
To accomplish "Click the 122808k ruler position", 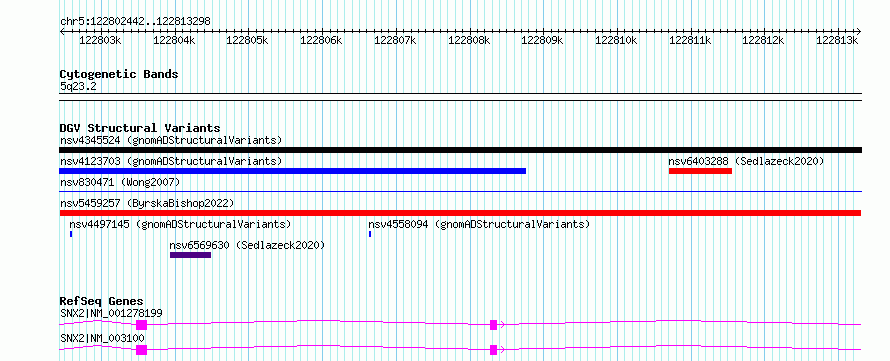I will (x=469, y=40).
